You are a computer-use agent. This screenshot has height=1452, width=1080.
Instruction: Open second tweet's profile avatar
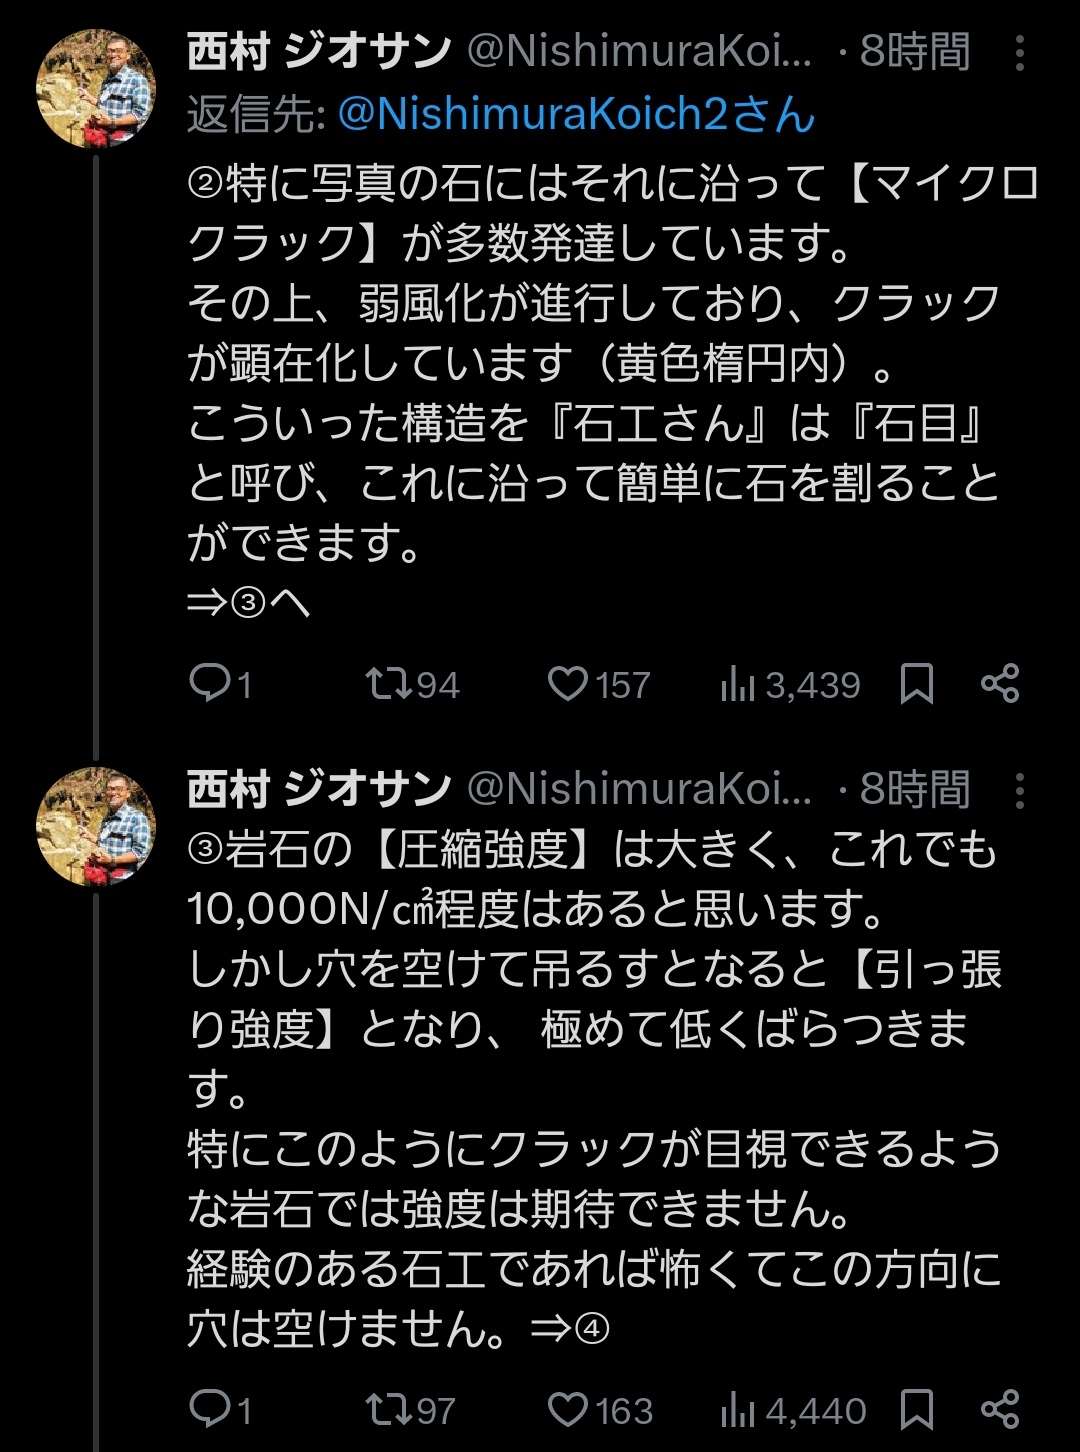click(96, 826)
